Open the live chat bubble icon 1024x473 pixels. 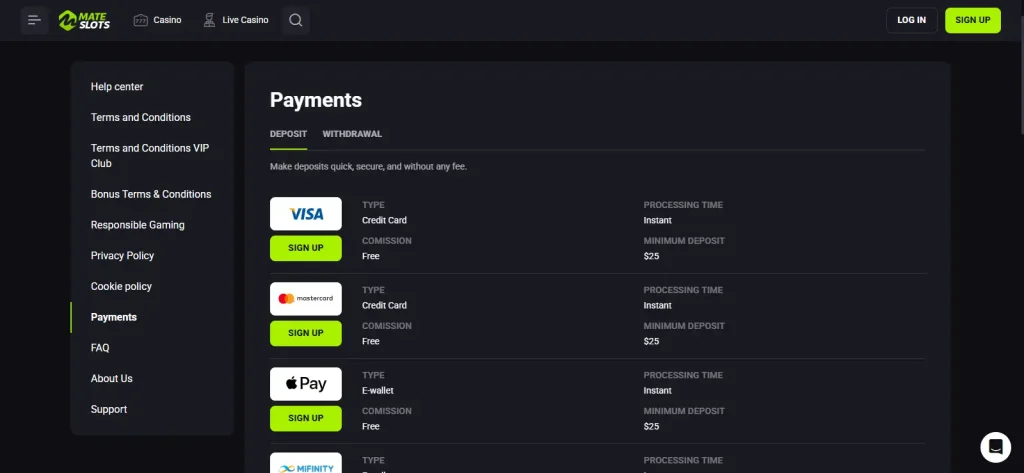pos(995,448)
